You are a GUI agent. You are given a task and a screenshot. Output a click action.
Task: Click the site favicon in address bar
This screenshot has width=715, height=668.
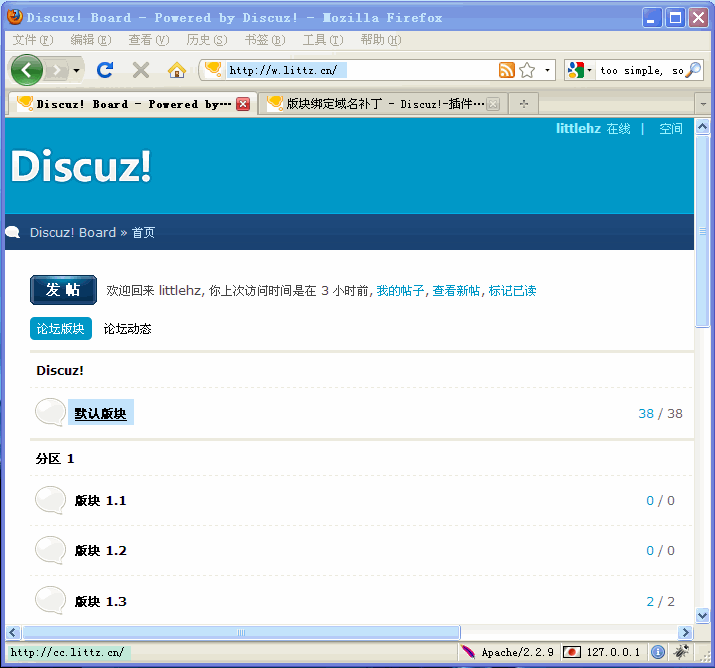[212, 70]
